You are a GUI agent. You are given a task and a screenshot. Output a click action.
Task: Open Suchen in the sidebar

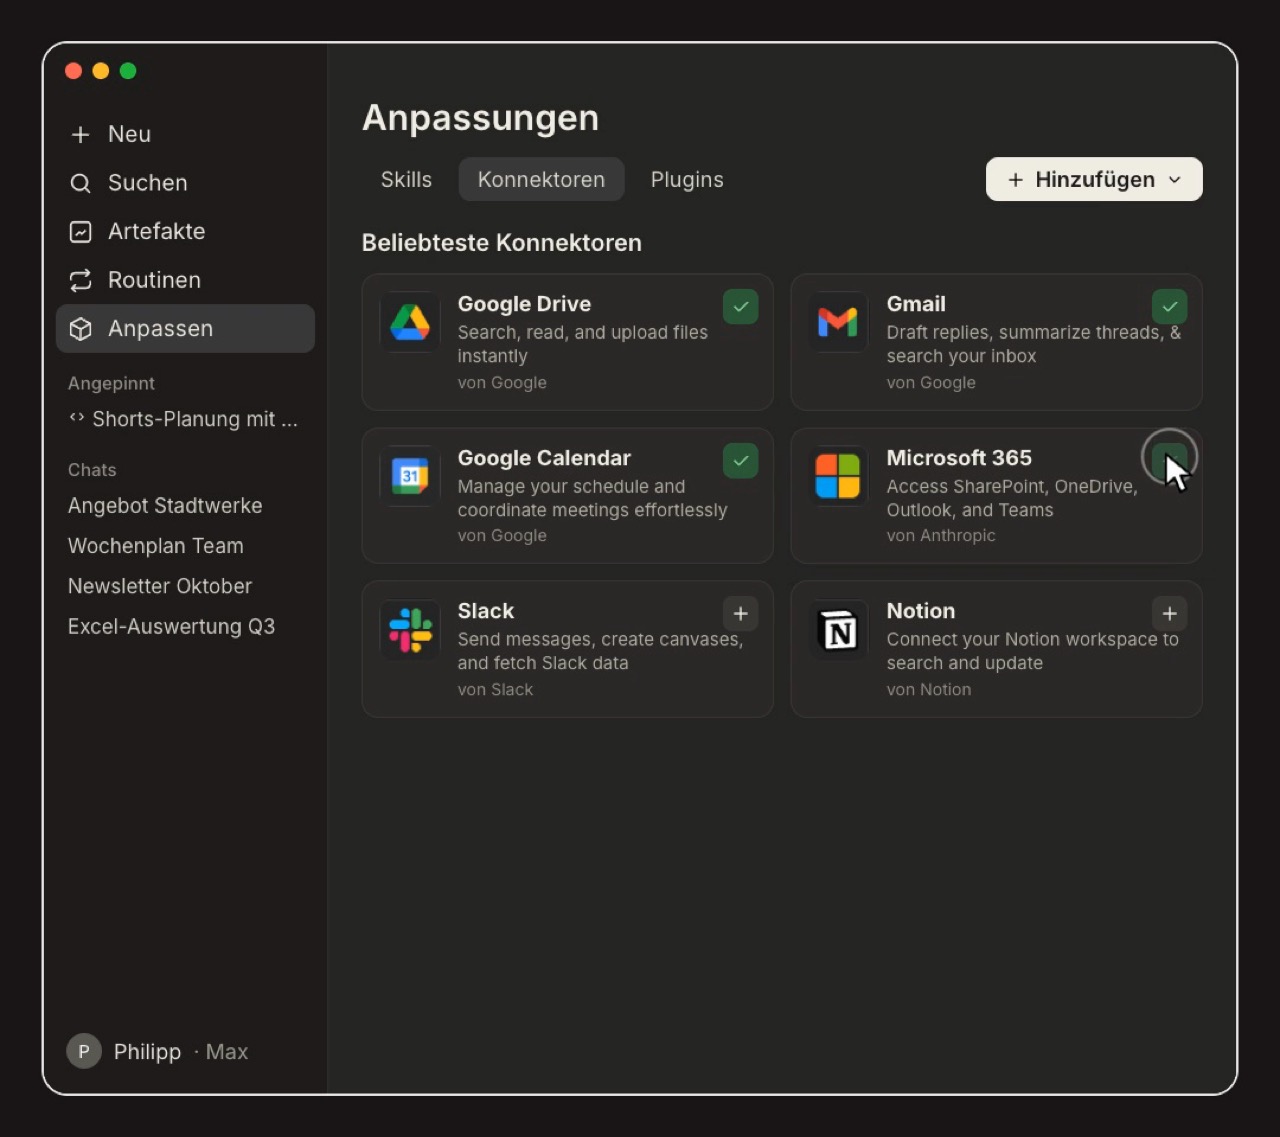(185, 183)
